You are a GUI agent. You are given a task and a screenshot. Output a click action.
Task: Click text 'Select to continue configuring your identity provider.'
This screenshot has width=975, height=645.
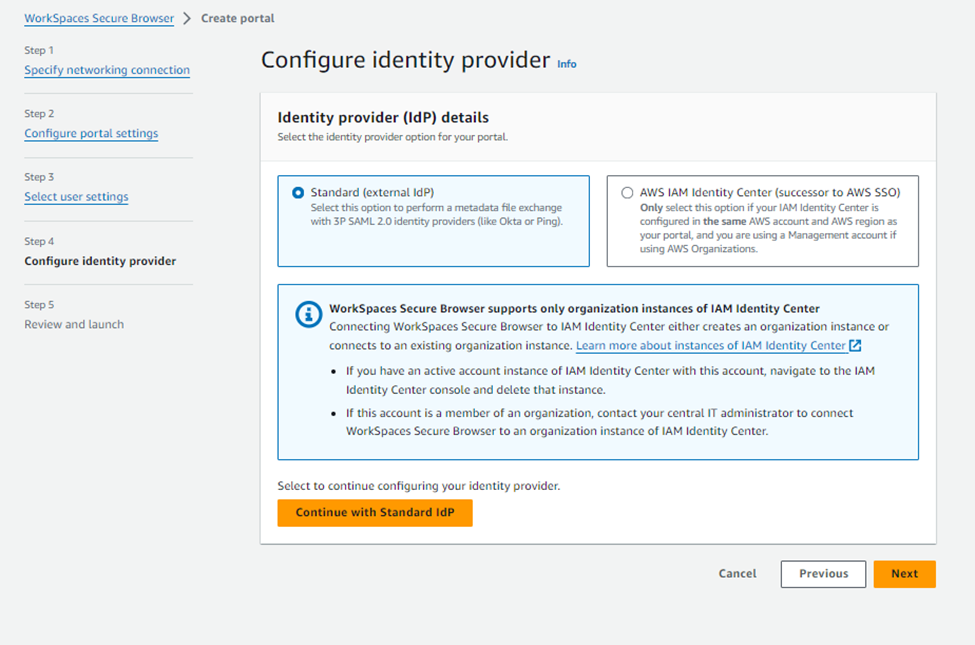tap(418, 486)
